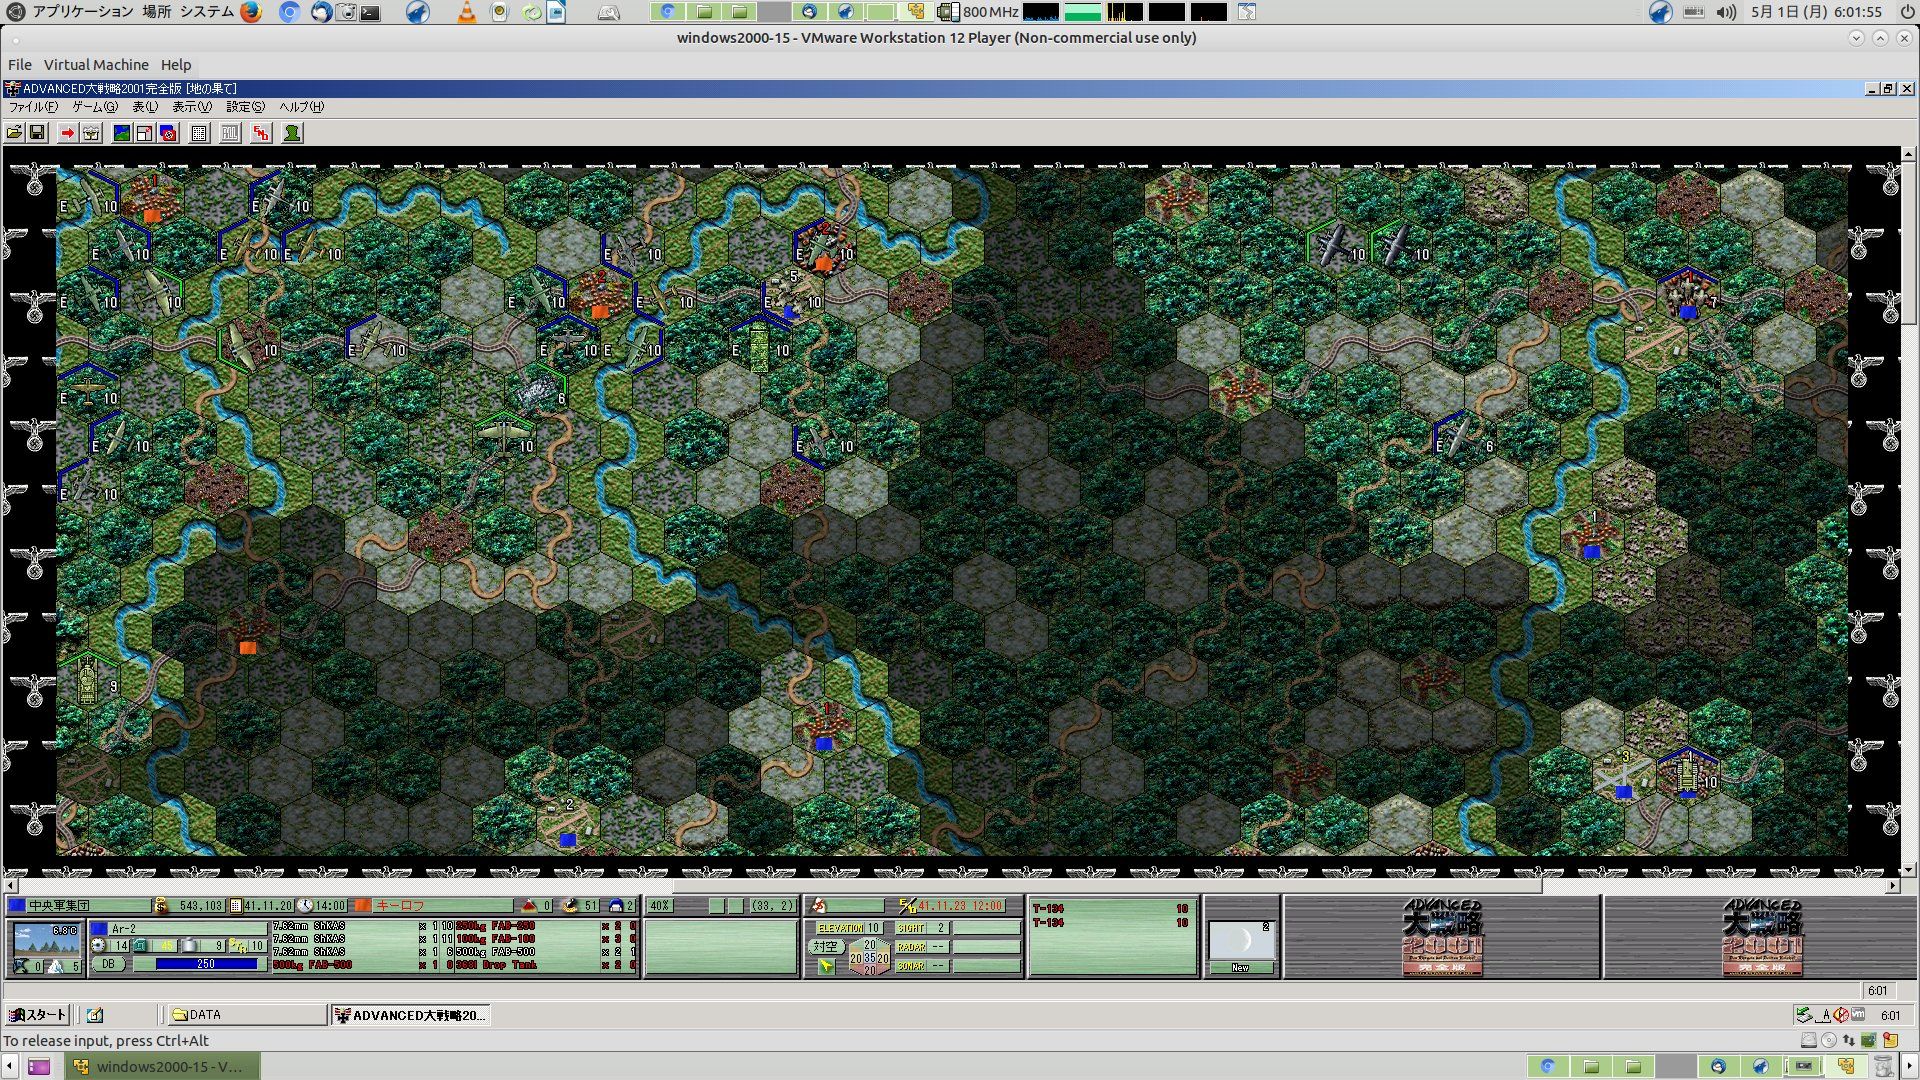The image size is (1920, 1080).
Task: Open the 表示(V) menu
Action: (x=192, y=107)
